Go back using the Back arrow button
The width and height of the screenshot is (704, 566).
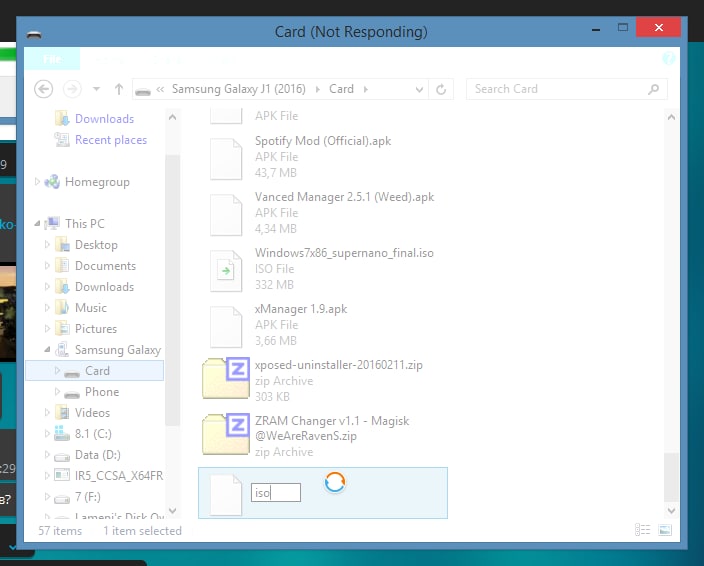44,89
